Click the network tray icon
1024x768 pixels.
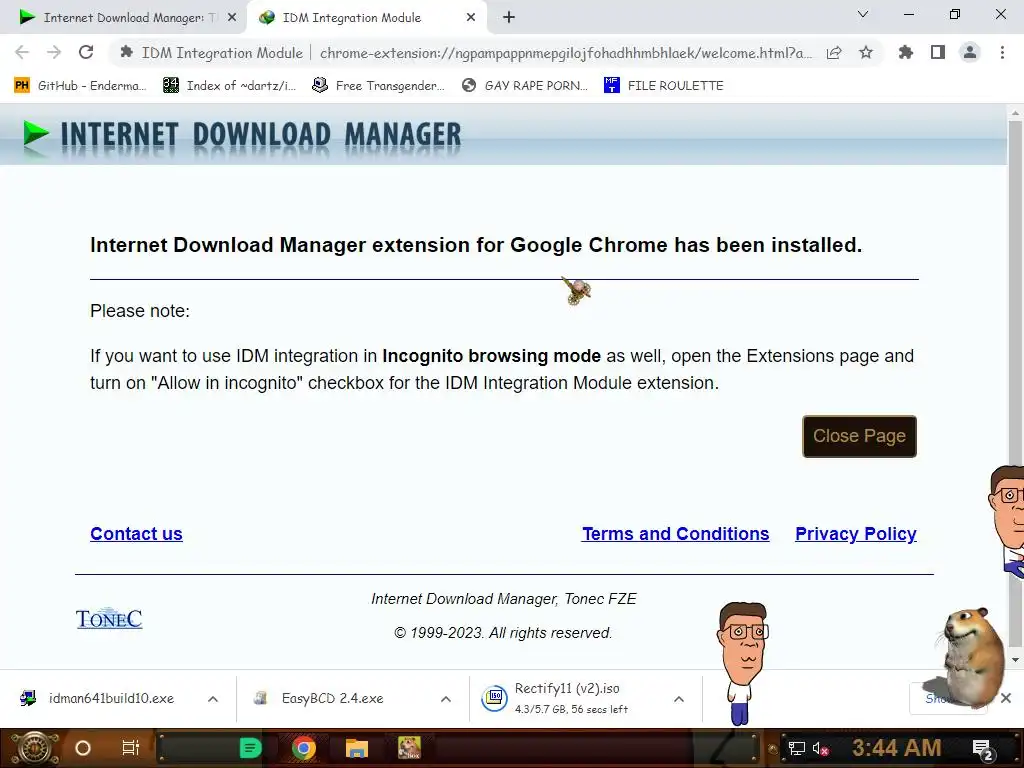tap(797, 748)
